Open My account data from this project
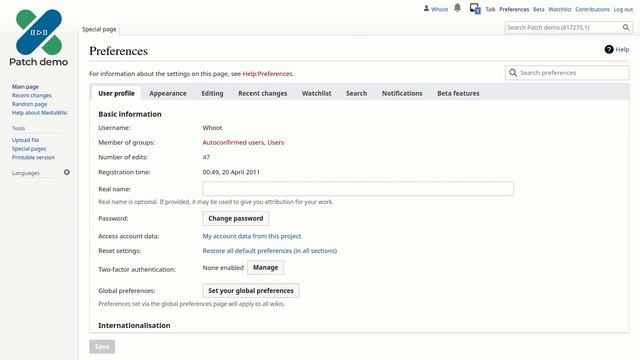Screen dimensions: 640x360 [x=251, y=236]
